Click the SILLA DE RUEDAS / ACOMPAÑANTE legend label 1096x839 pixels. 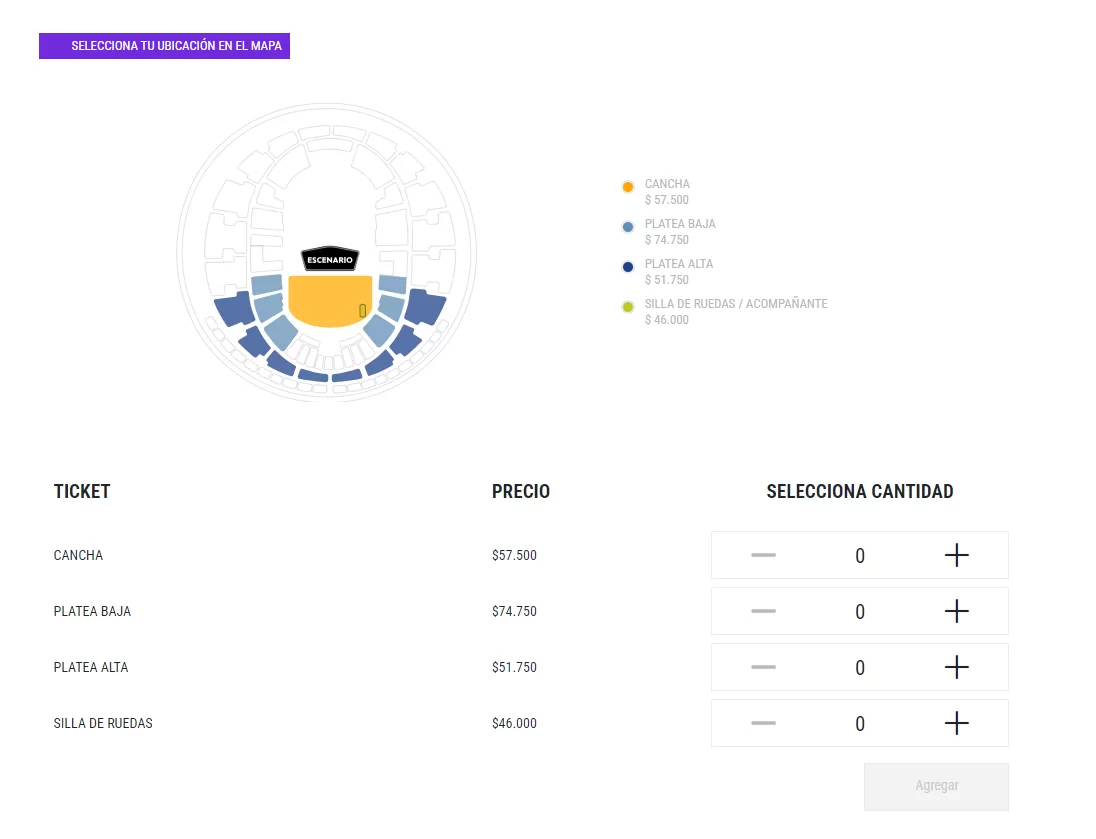(x=736, y=304)
